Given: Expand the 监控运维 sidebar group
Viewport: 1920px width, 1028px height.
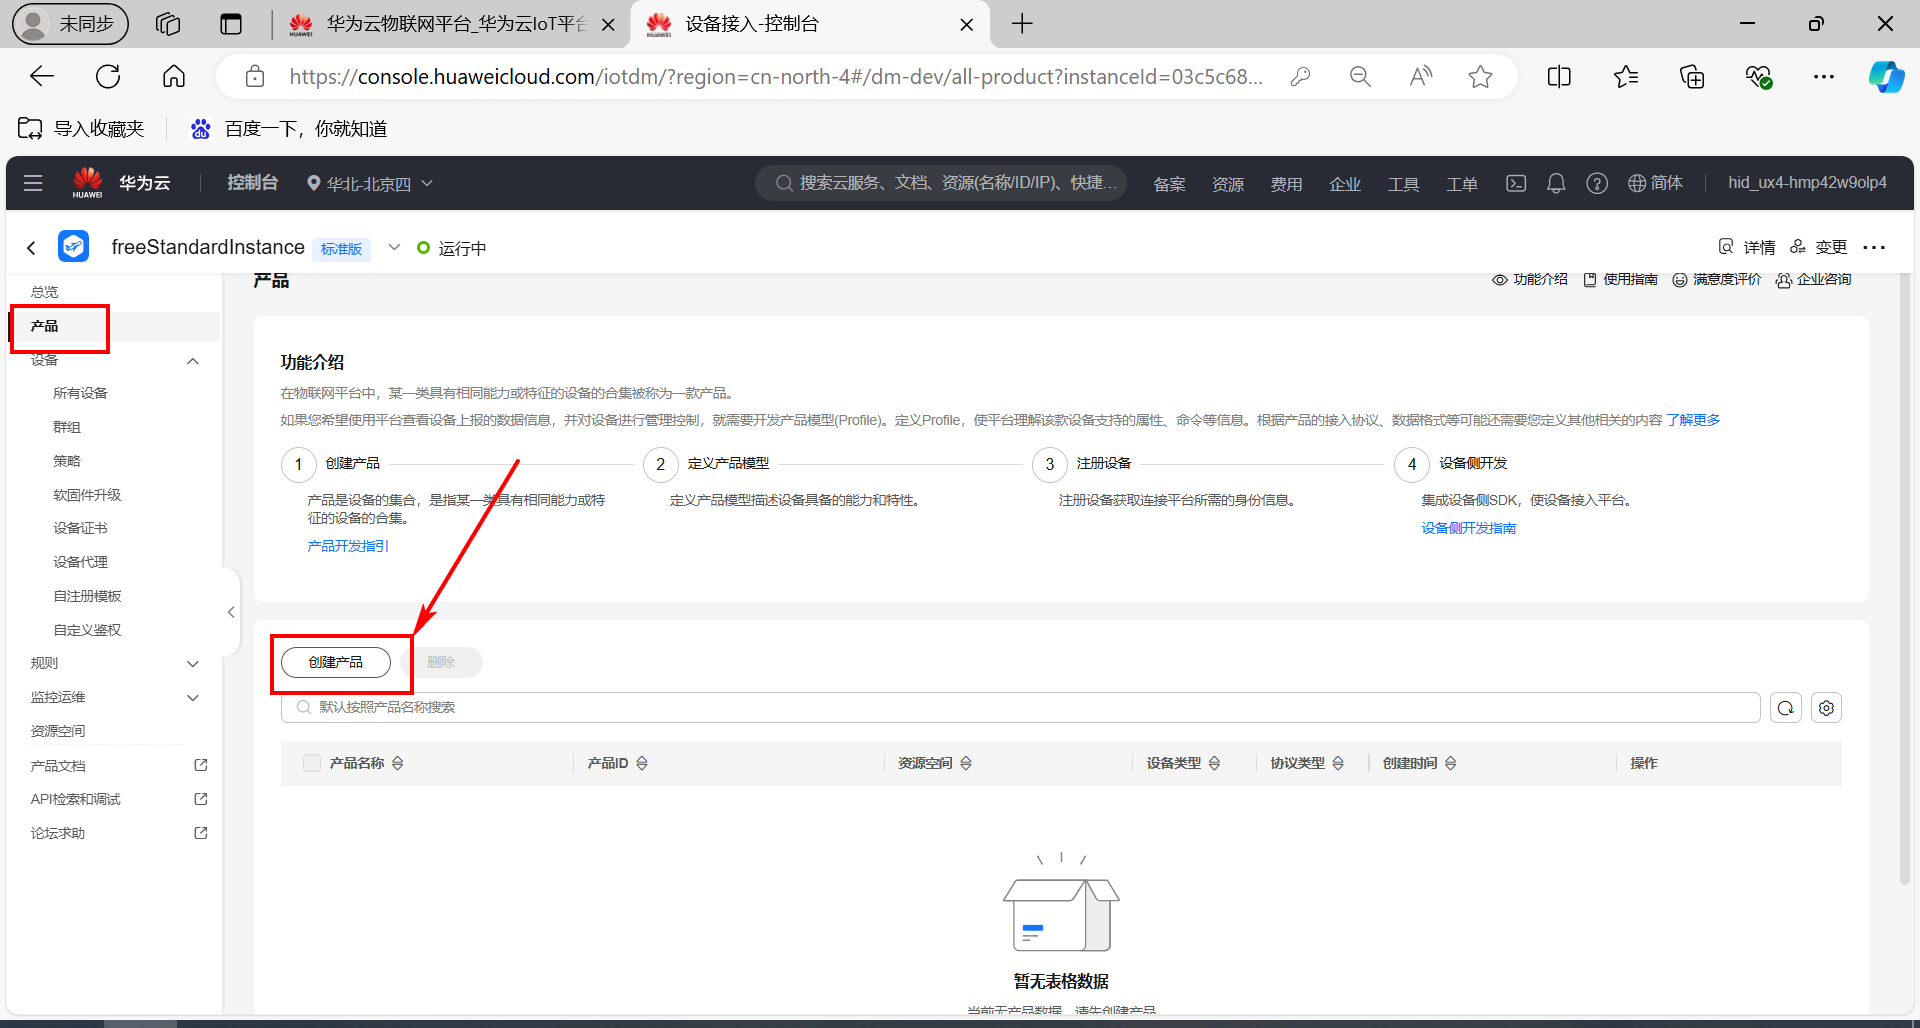Looking at the screenshot, I should (193, 698).
